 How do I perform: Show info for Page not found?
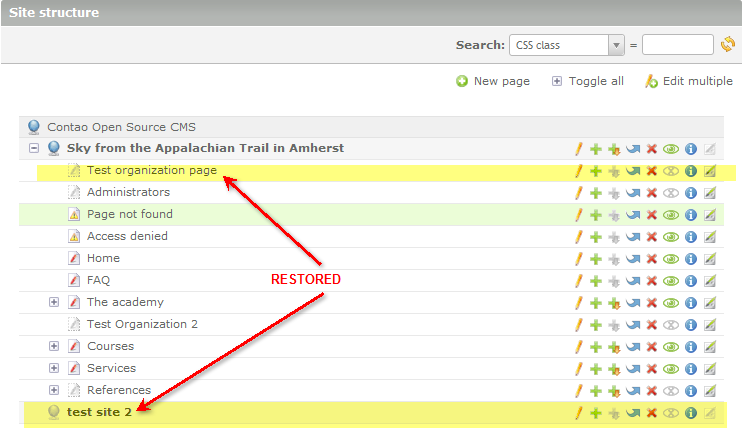pos(690,214)
